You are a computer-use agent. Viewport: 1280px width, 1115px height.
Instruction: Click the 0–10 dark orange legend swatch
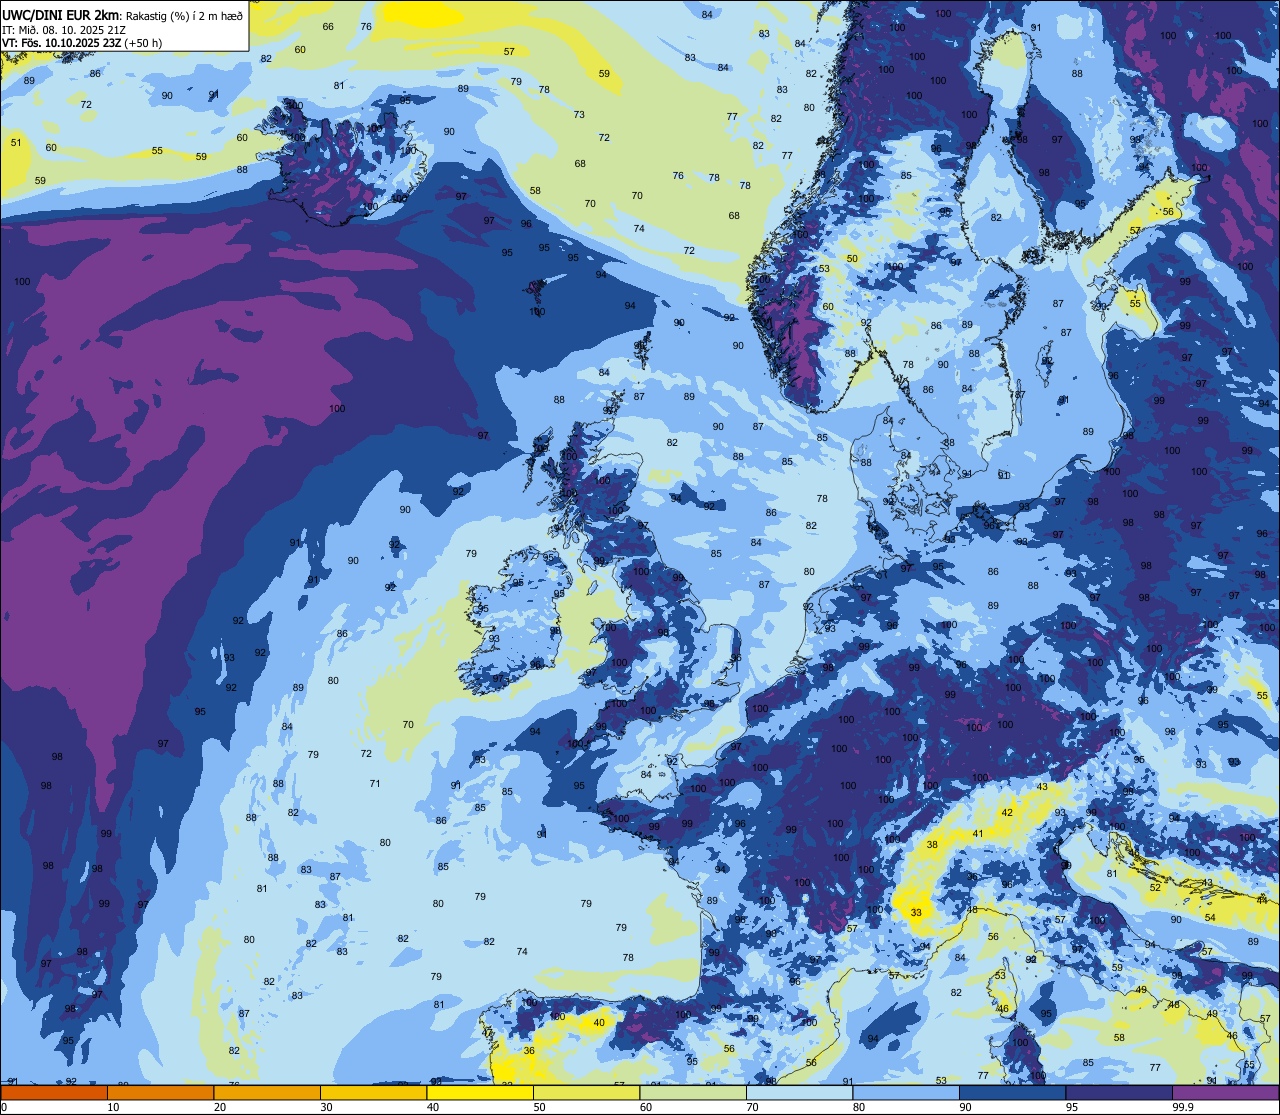tap(54, 1092)
